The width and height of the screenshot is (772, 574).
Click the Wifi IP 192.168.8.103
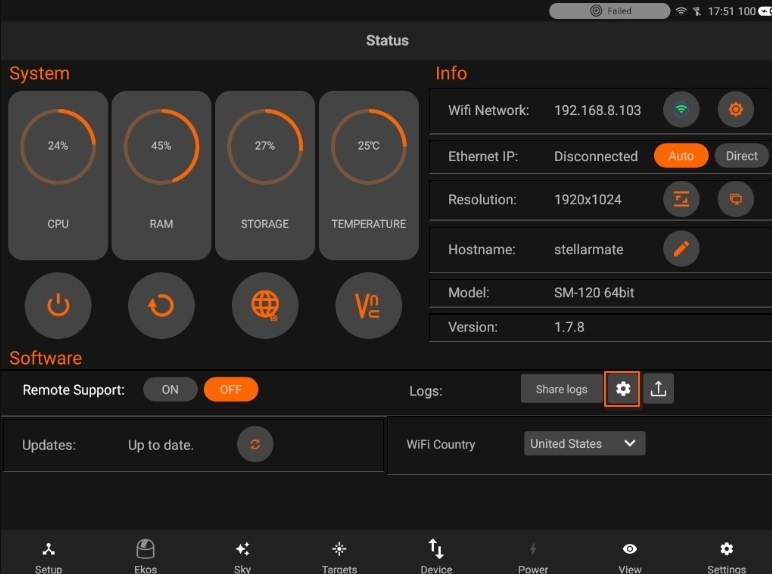tap(598, 110)
